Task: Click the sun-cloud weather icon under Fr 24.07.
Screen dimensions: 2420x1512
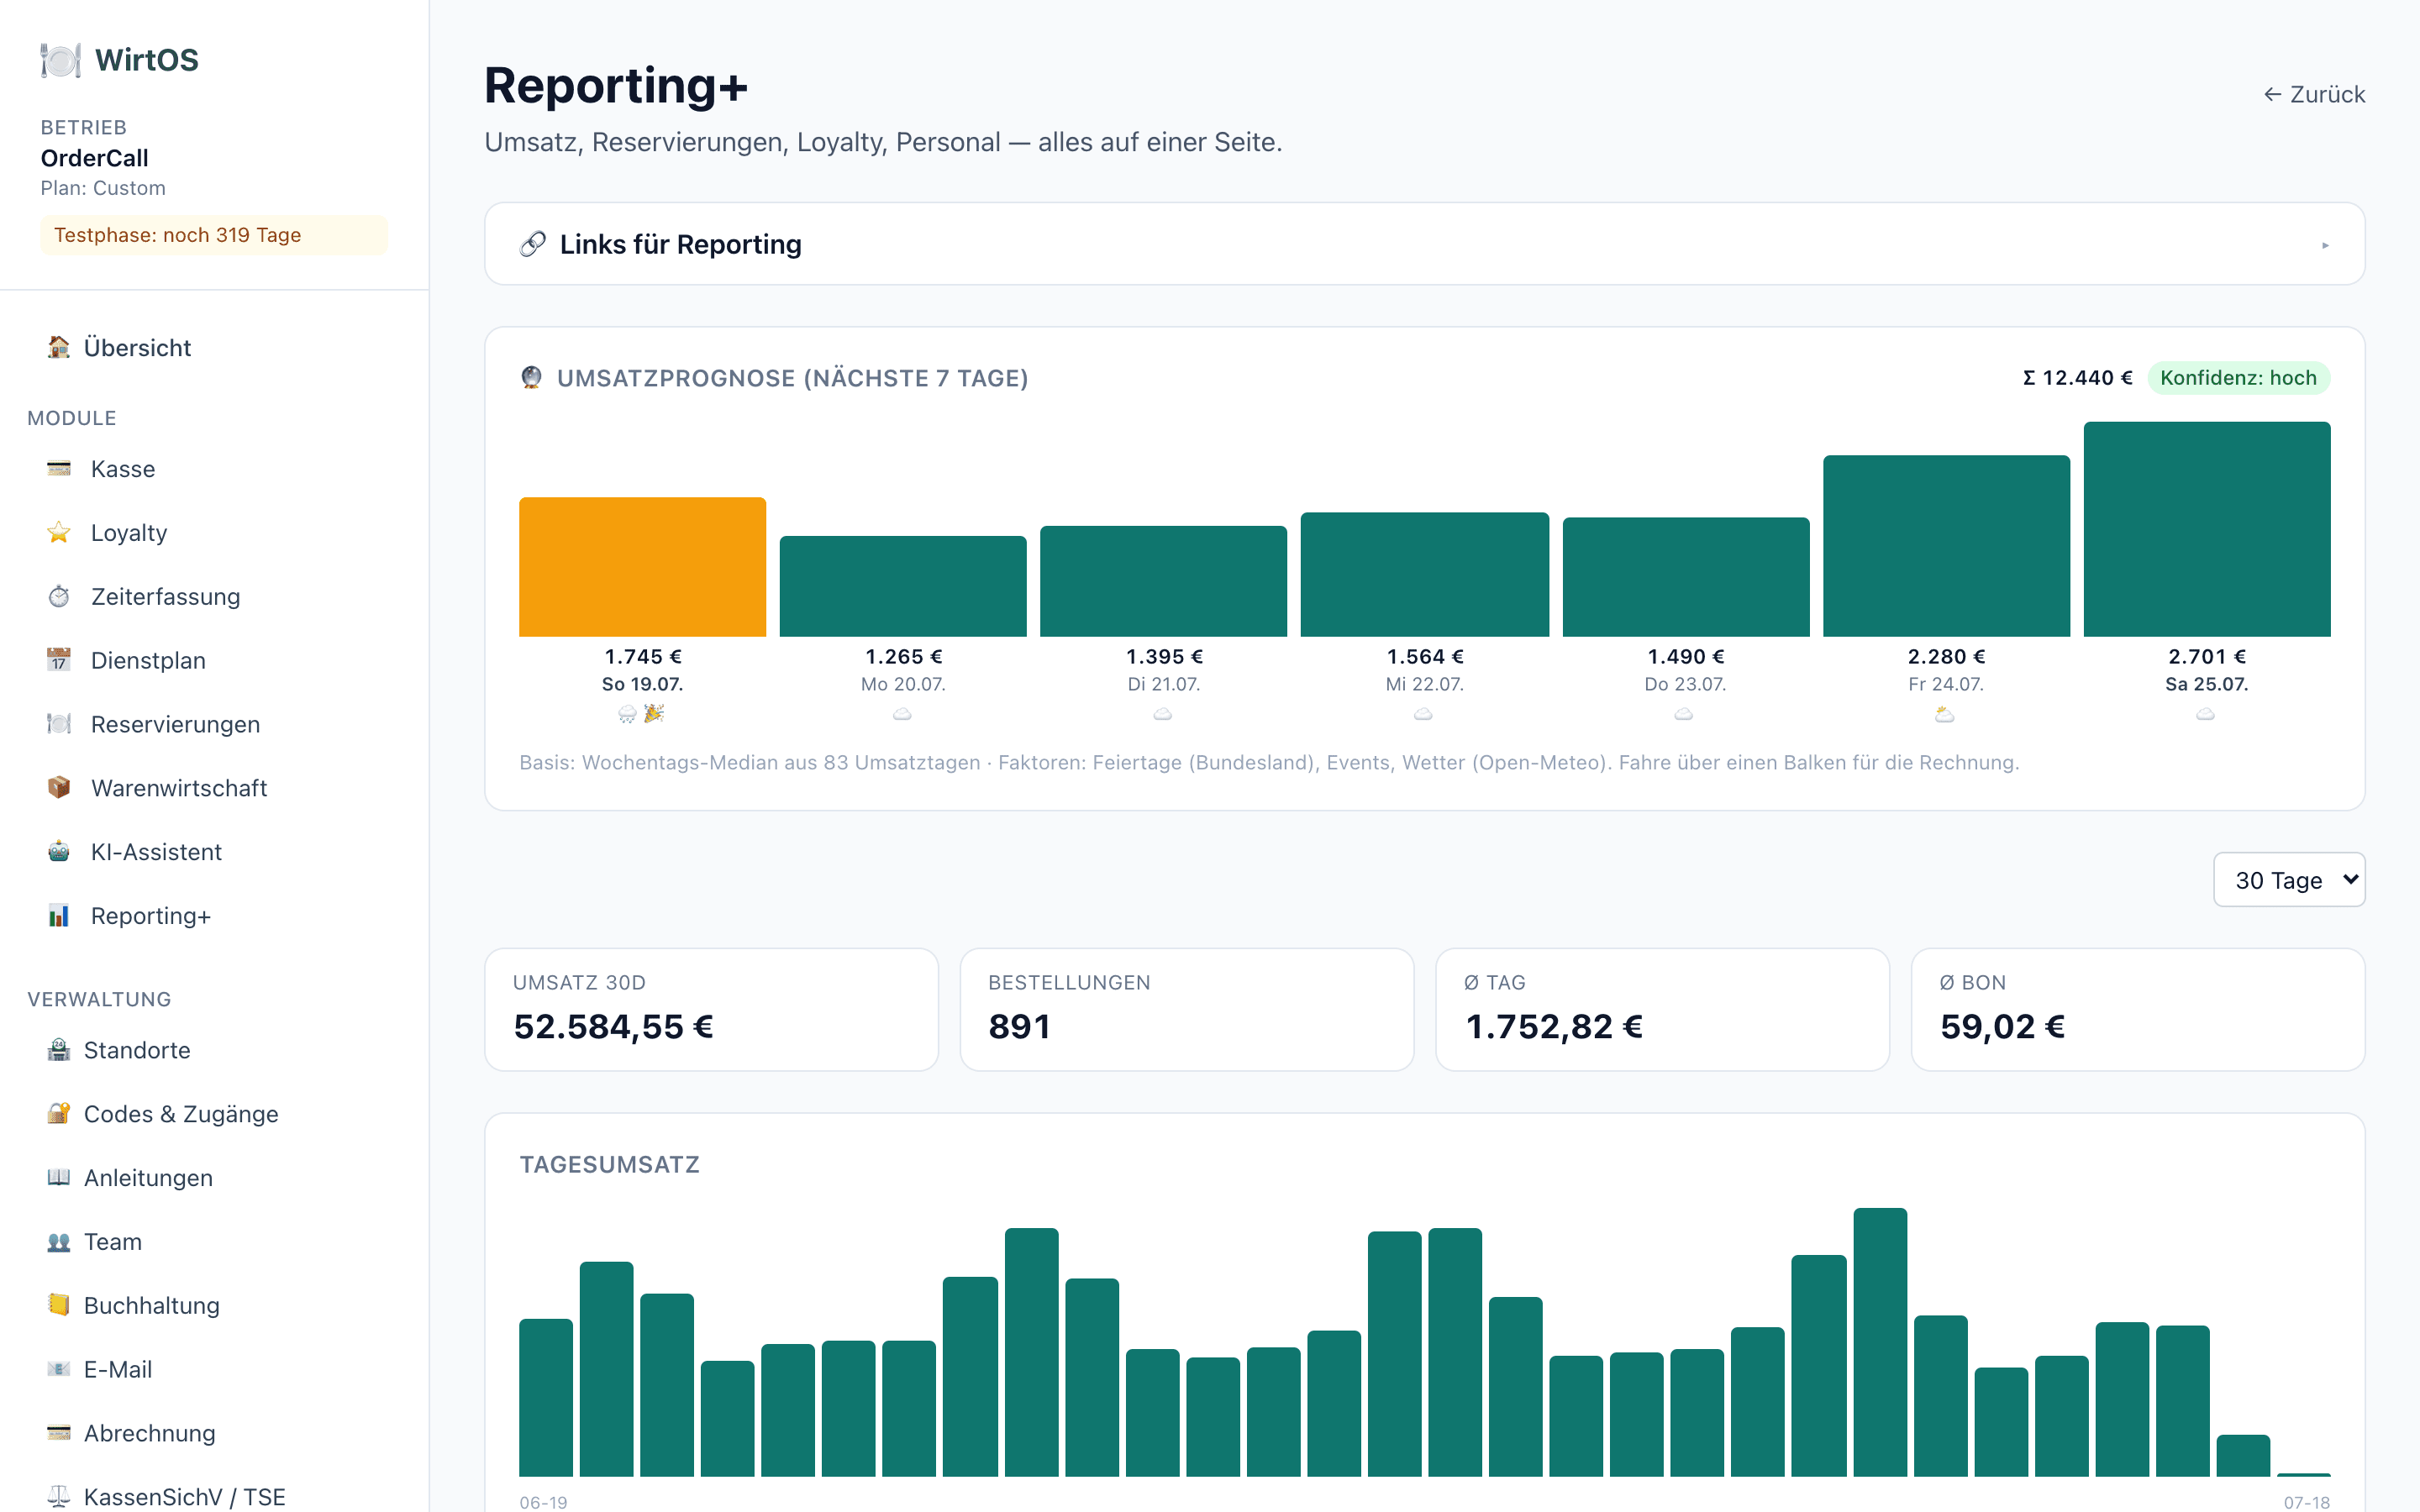Action: 1945,714
